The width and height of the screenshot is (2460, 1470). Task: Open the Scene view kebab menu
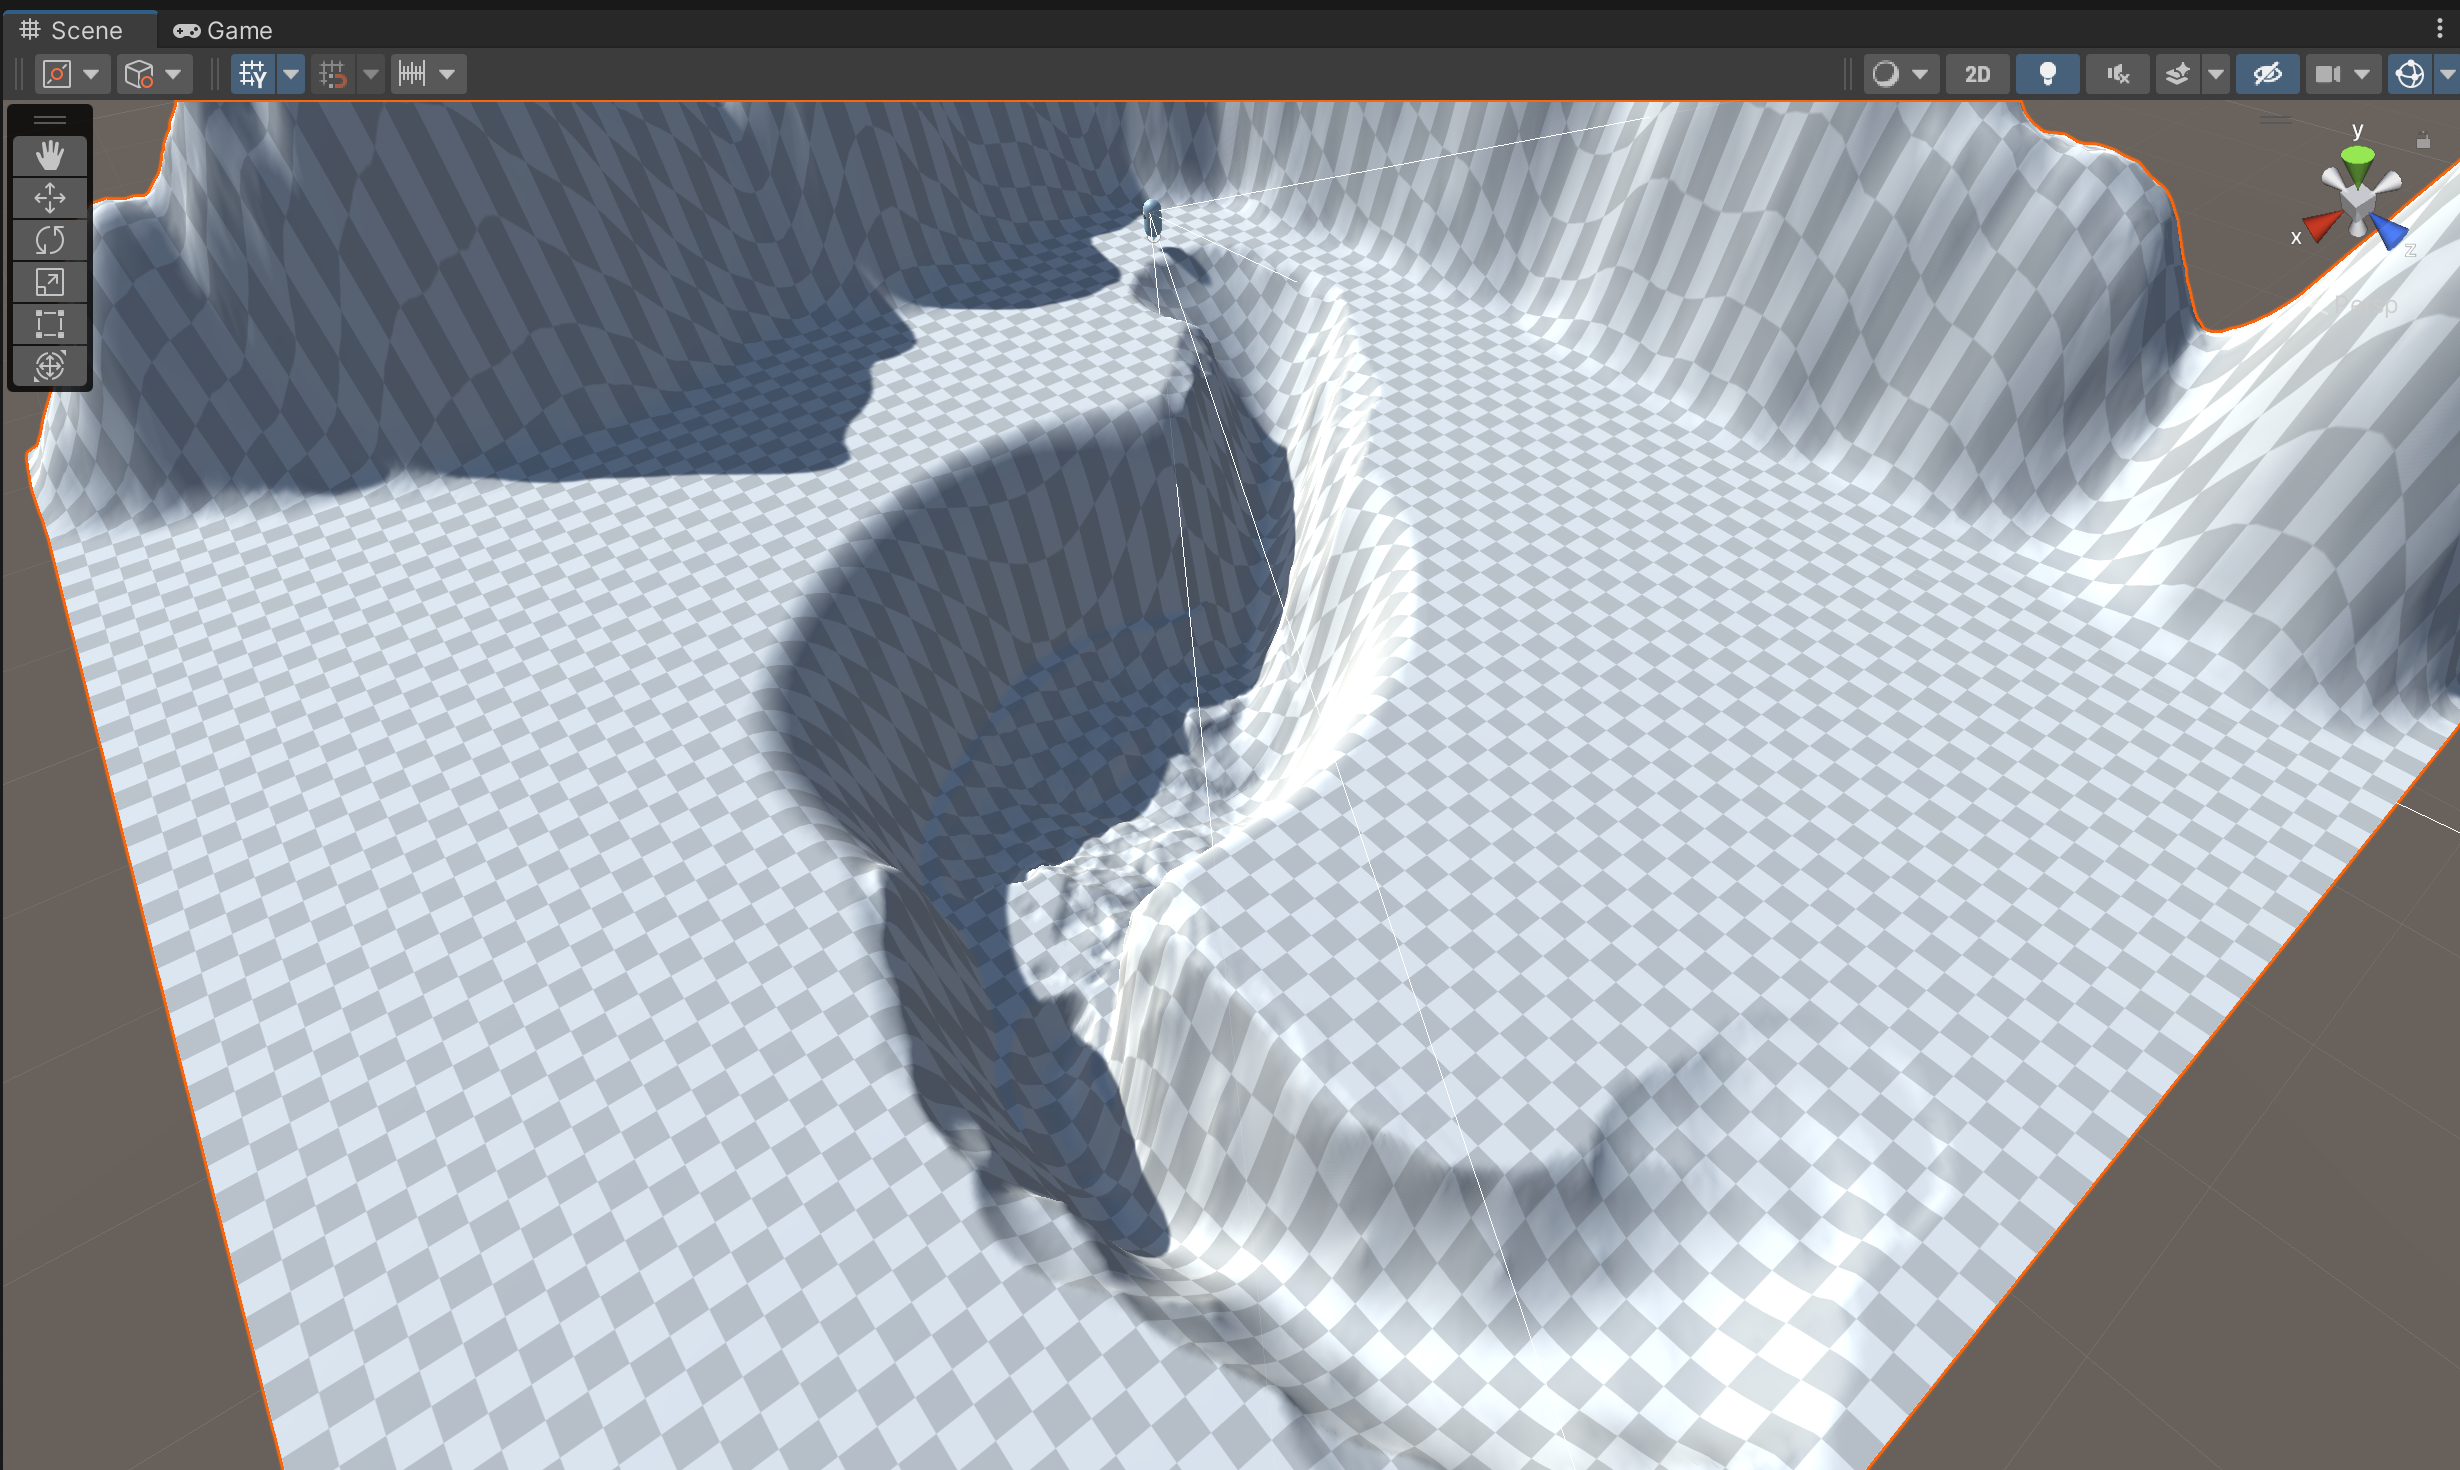pos(2439,29)
